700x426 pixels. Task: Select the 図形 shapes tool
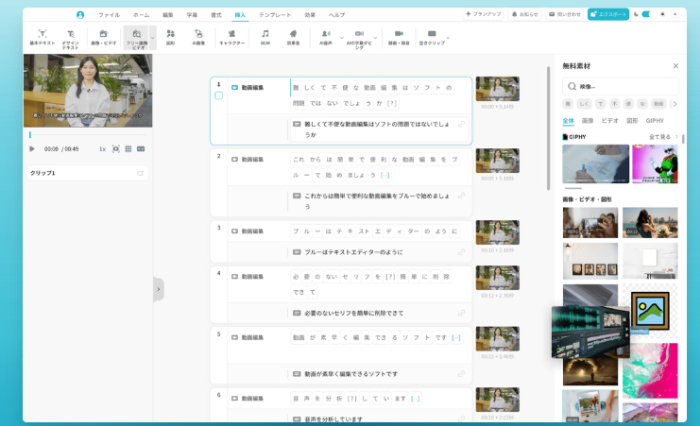[171, 38]
